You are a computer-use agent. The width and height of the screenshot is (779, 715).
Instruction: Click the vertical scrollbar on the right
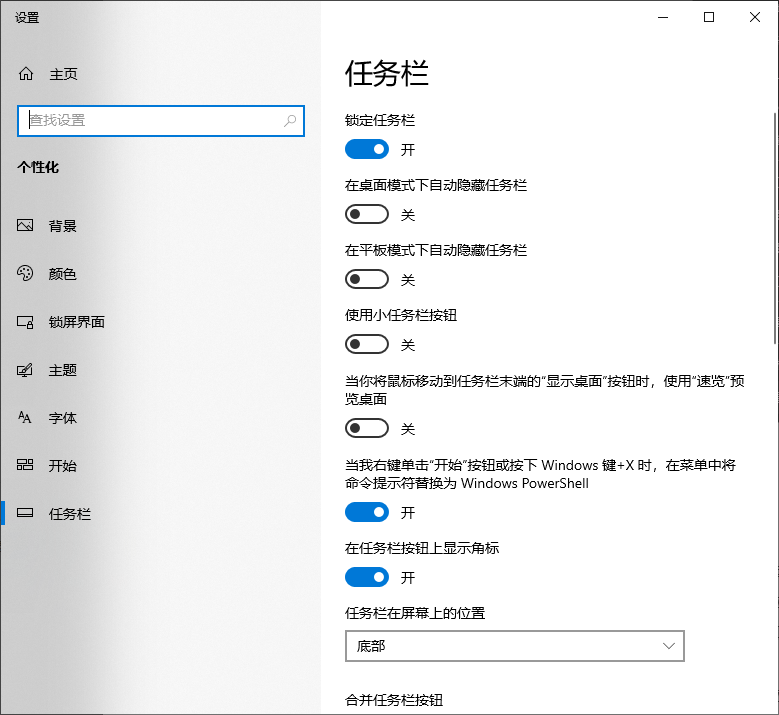[x=775, y=229]
